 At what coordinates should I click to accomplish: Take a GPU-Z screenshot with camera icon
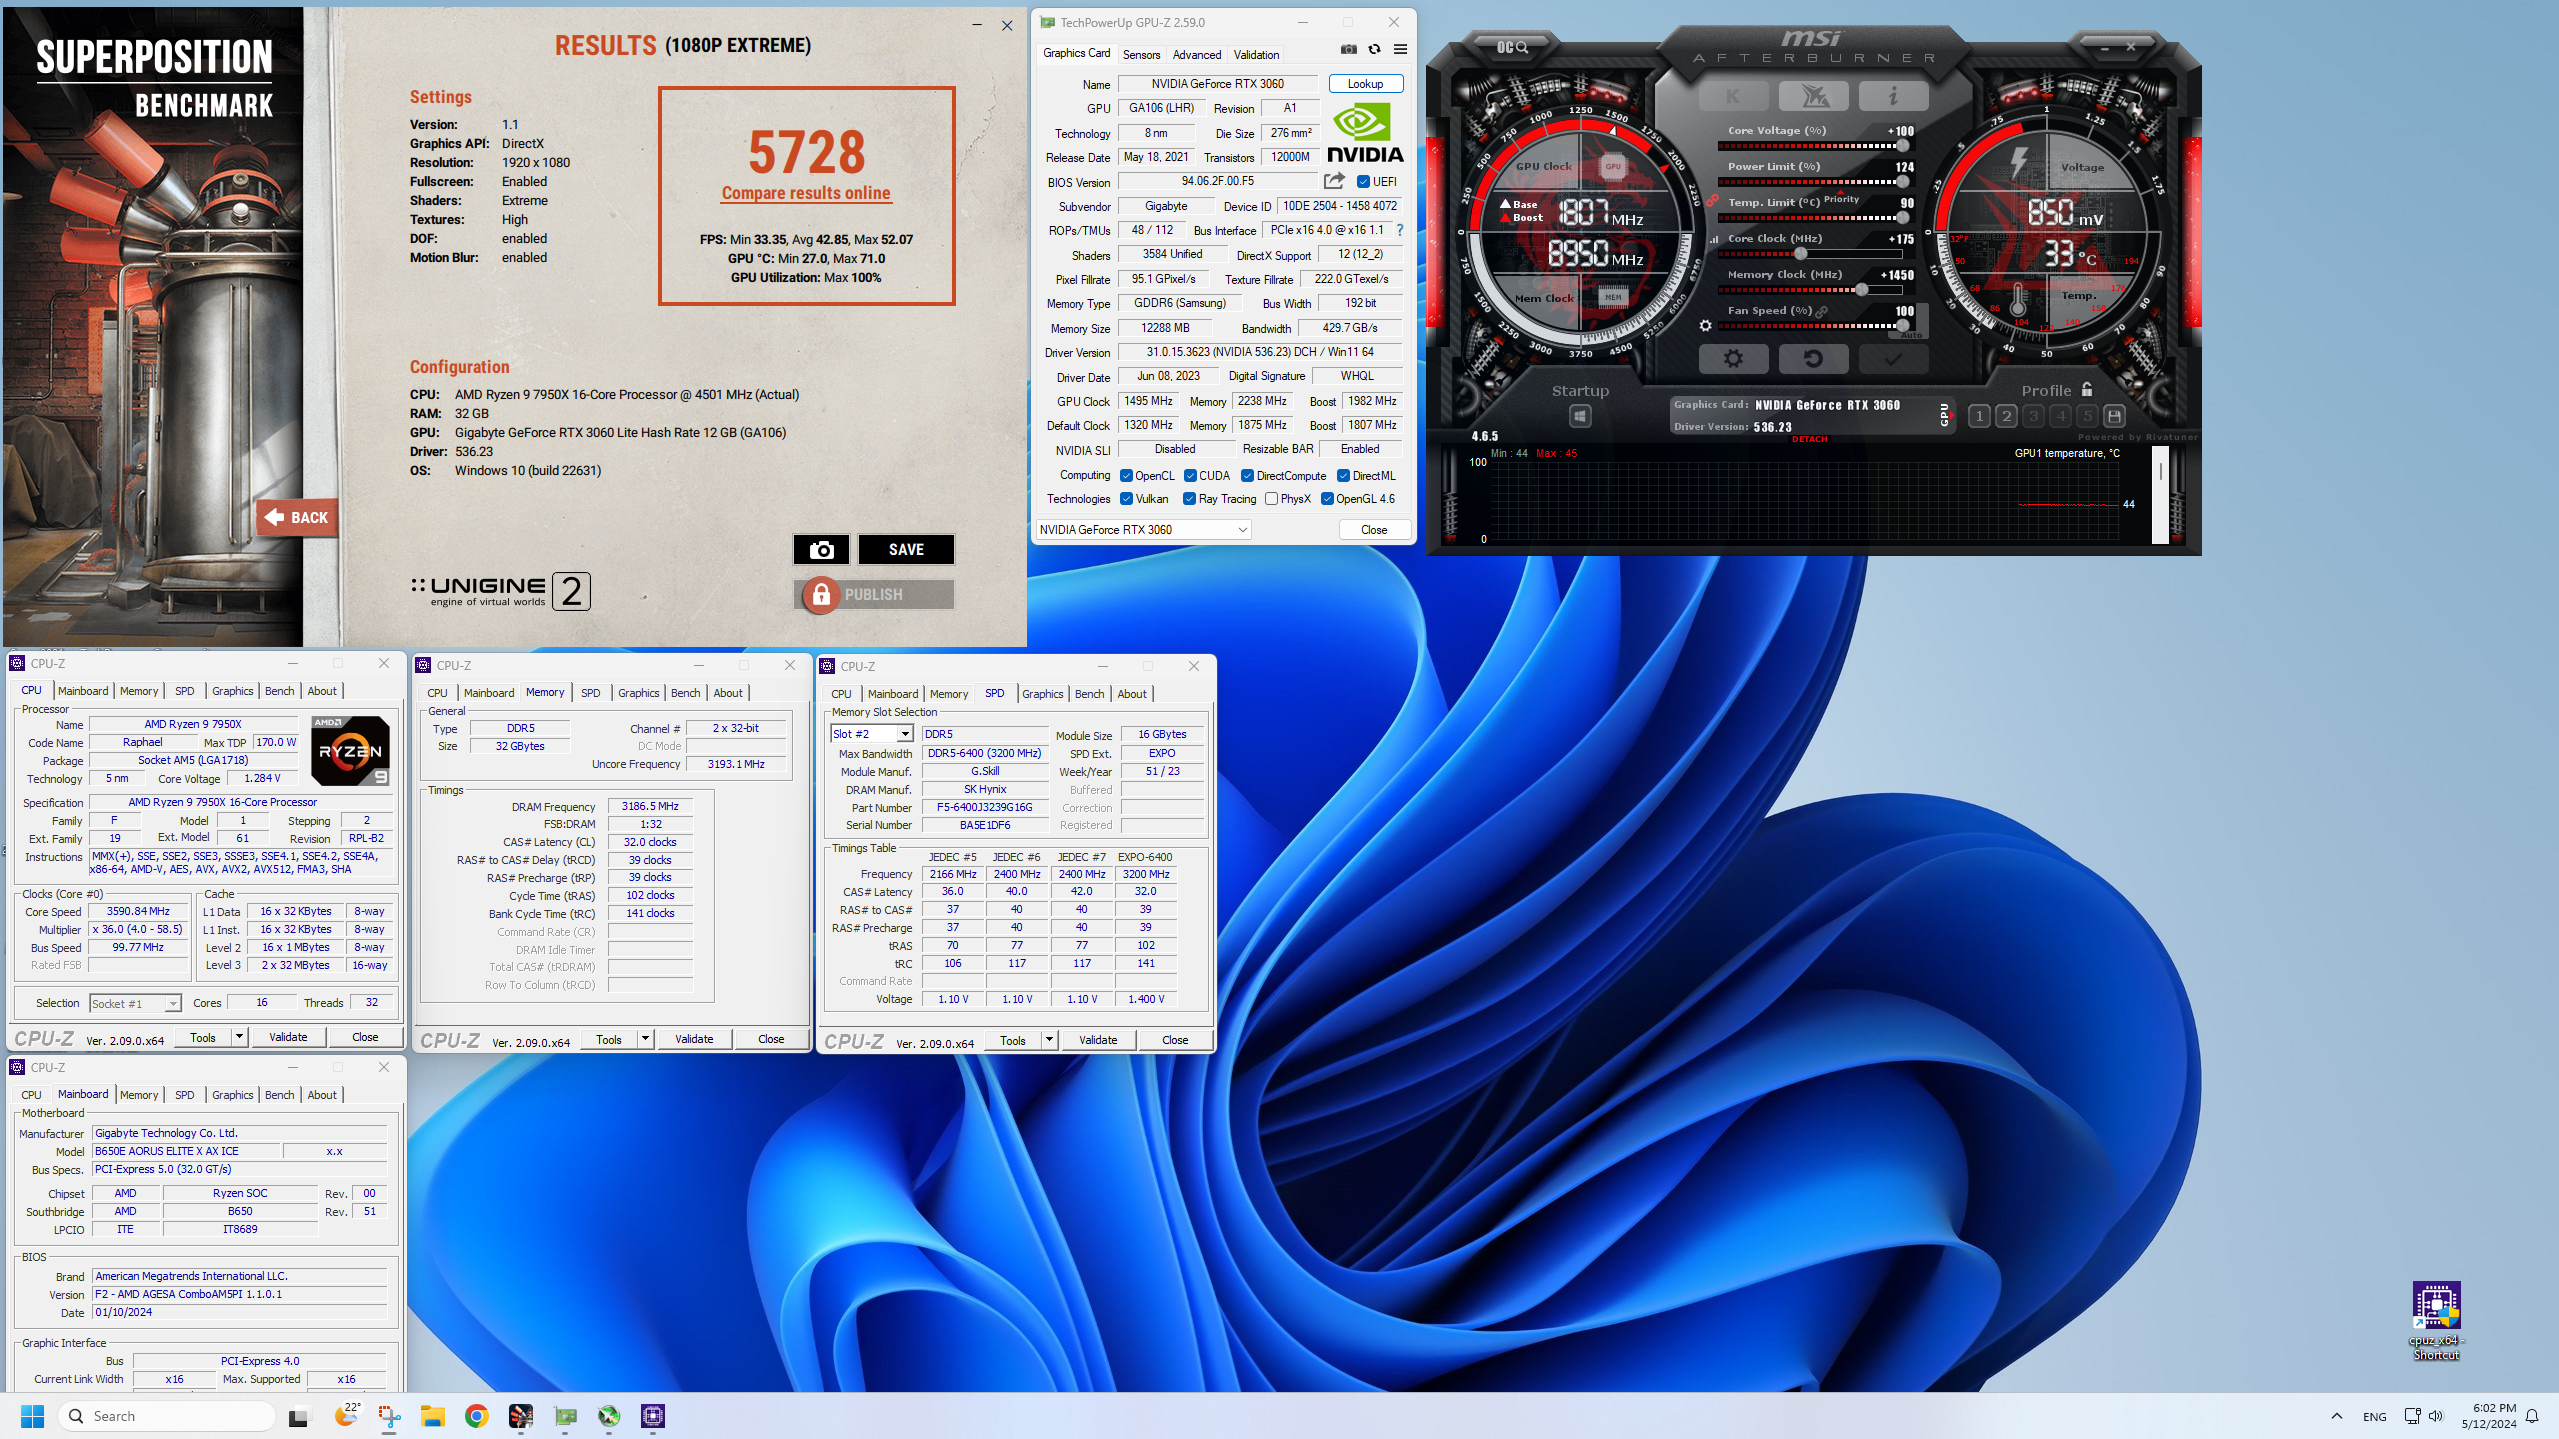1348,49
